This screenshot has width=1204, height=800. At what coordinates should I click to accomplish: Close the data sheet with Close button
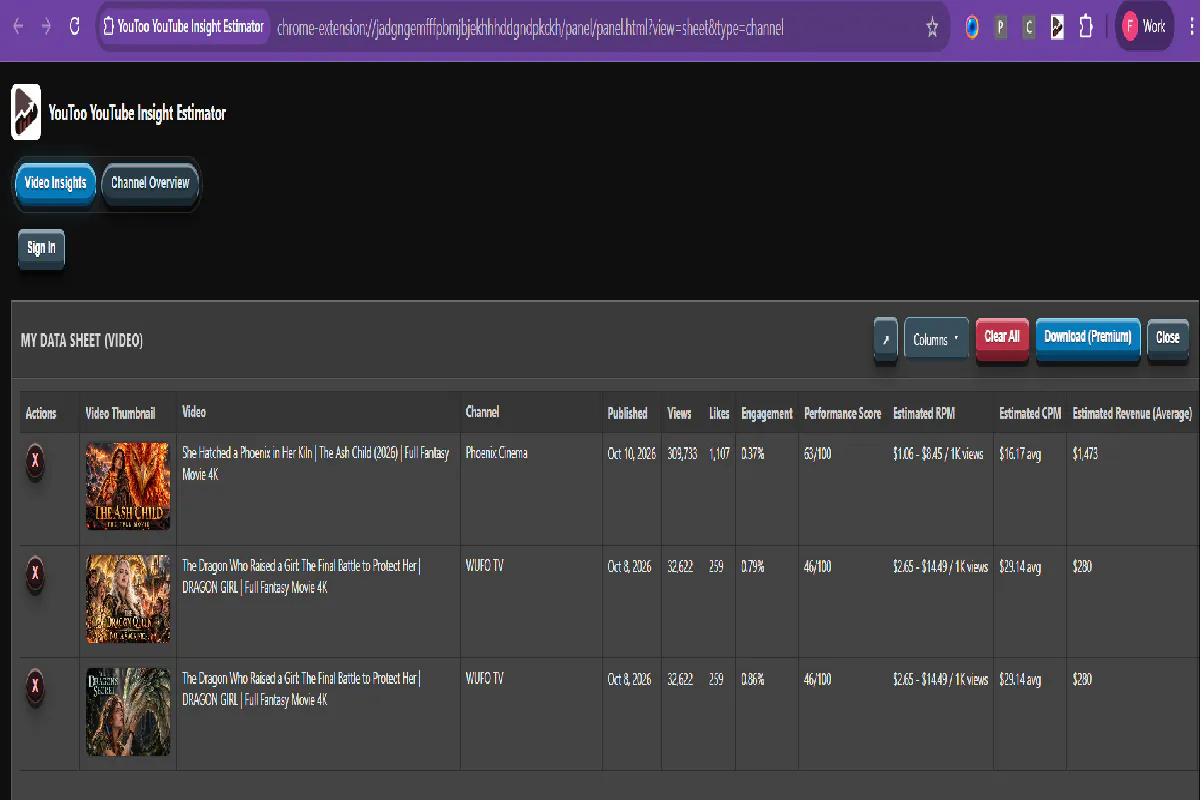[x=1168, y=338]
